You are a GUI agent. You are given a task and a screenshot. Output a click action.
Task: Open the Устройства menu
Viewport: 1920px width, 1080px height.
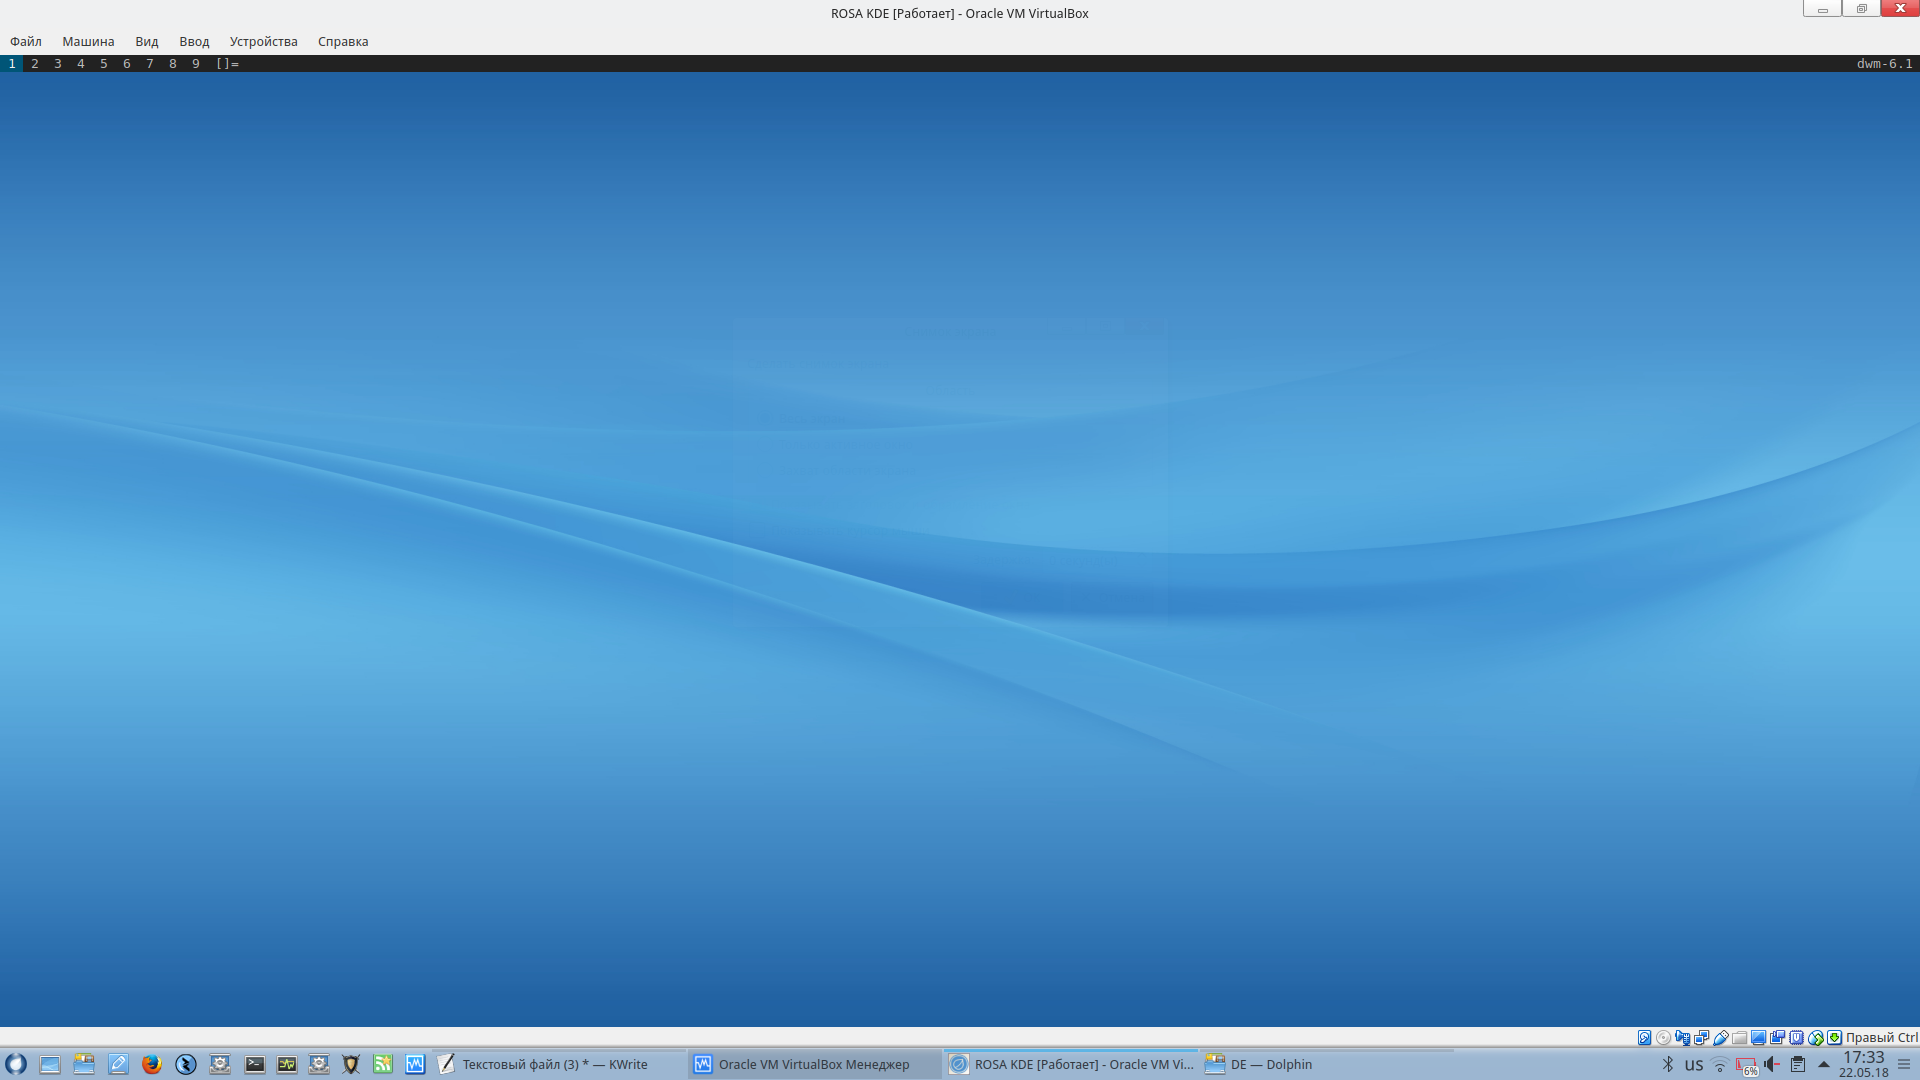pos(263,41)
